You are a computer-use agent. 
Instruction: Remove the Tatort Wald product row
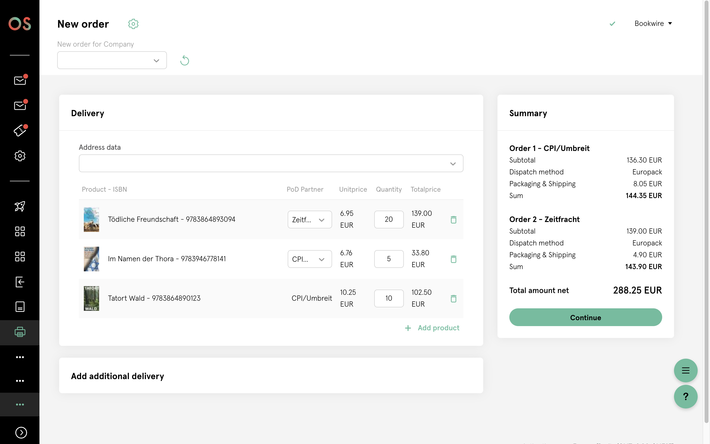pyautogui.click(x=453, y=298)
